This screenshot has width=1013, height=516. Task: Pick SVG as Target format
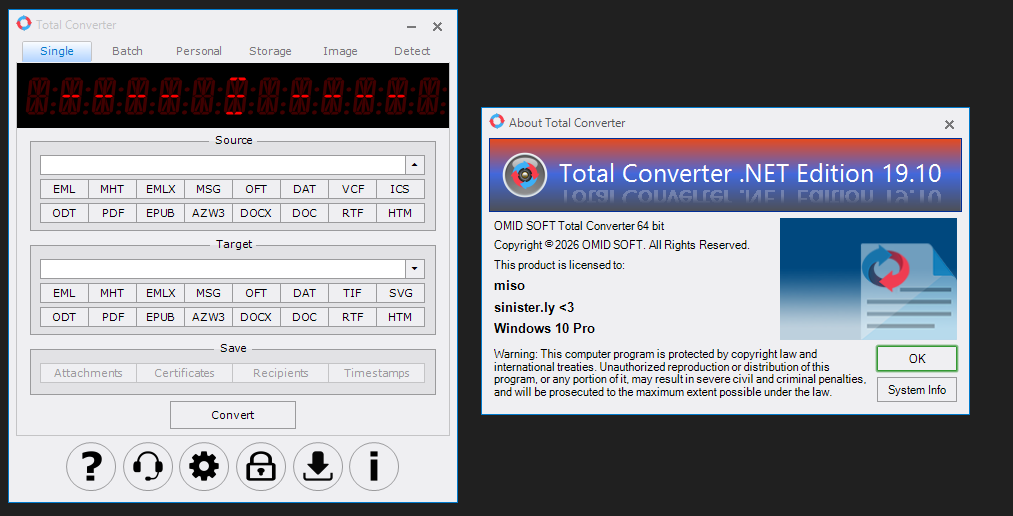click(x=401, y=293)
